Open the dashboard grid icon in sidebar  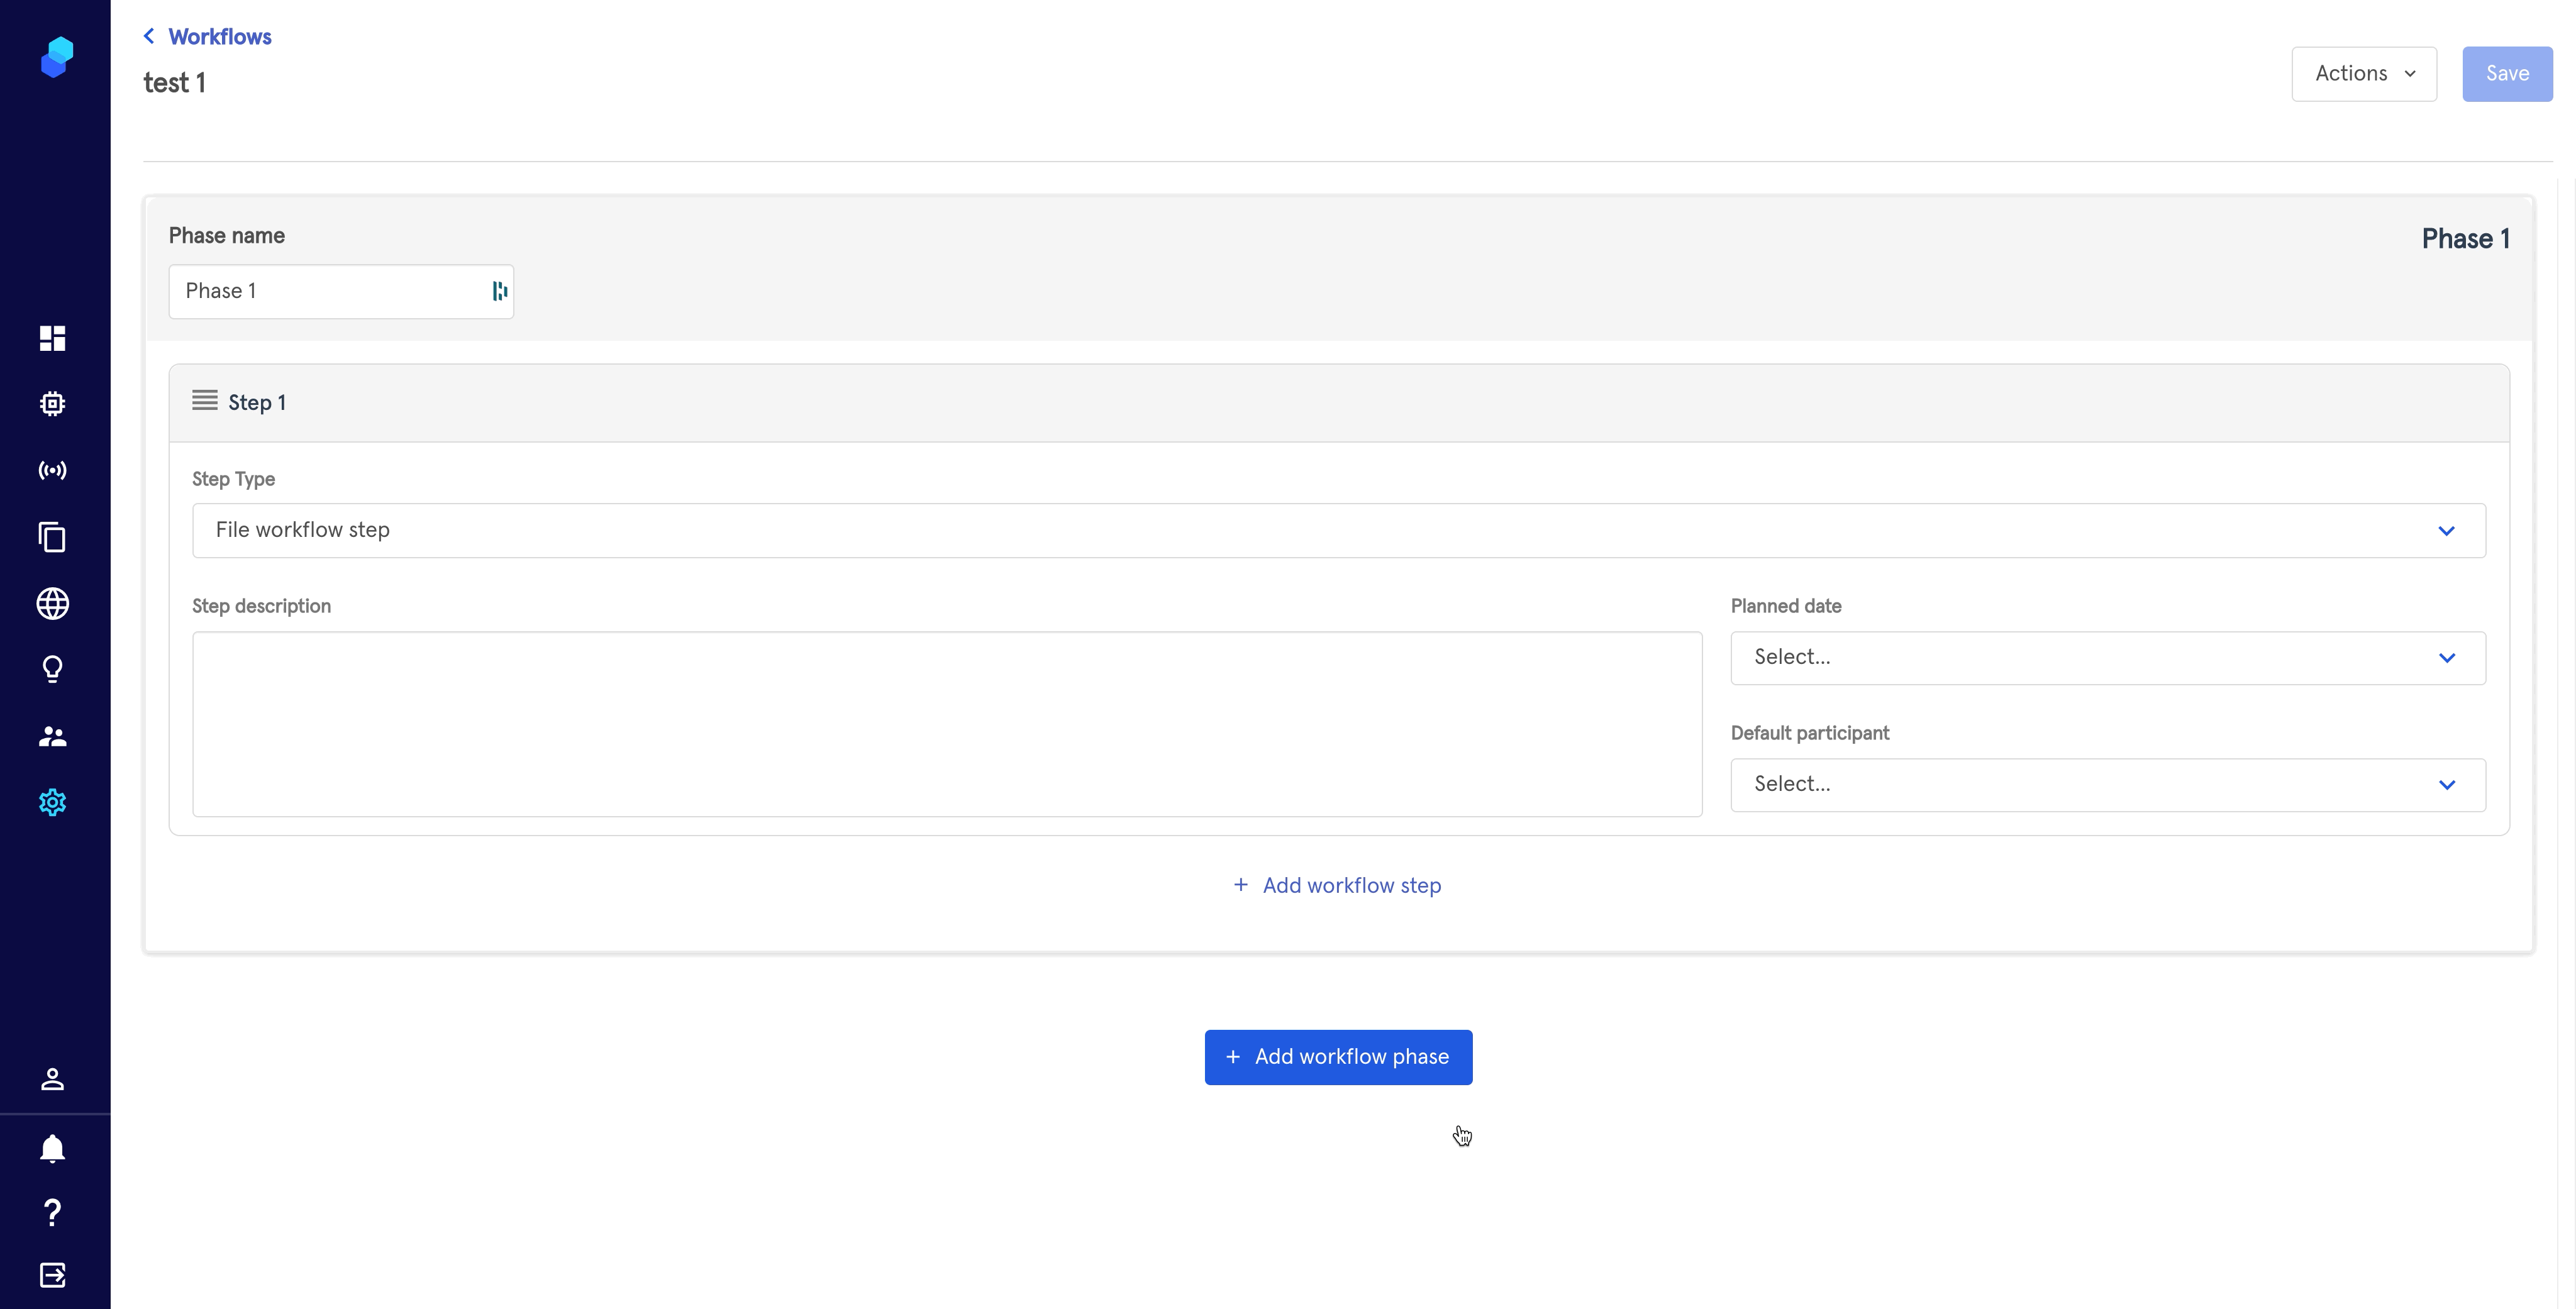click(52, 338)
